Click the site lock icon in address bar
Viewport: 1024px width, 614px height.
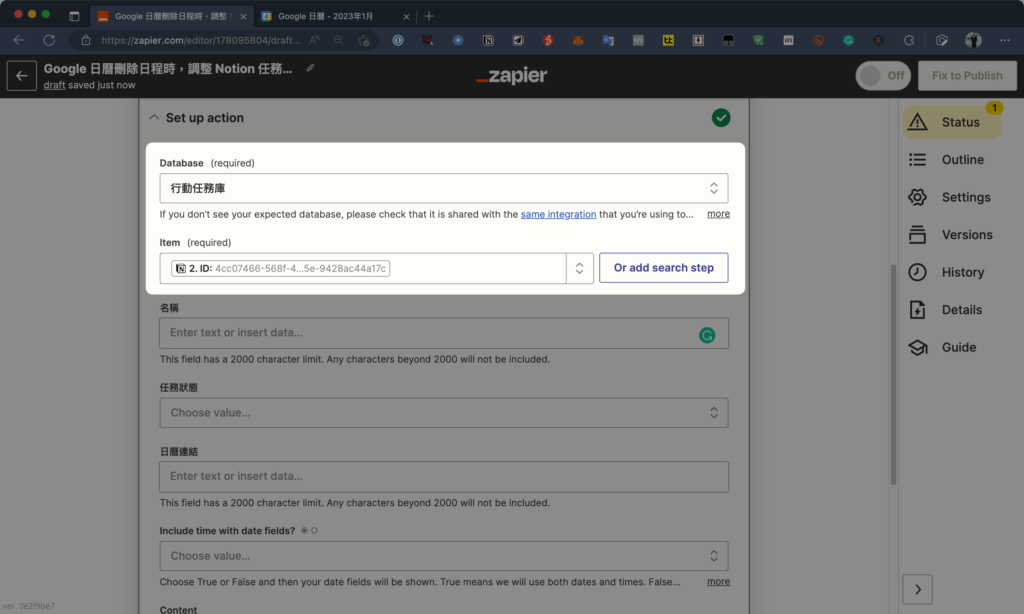tap(86, 40)
